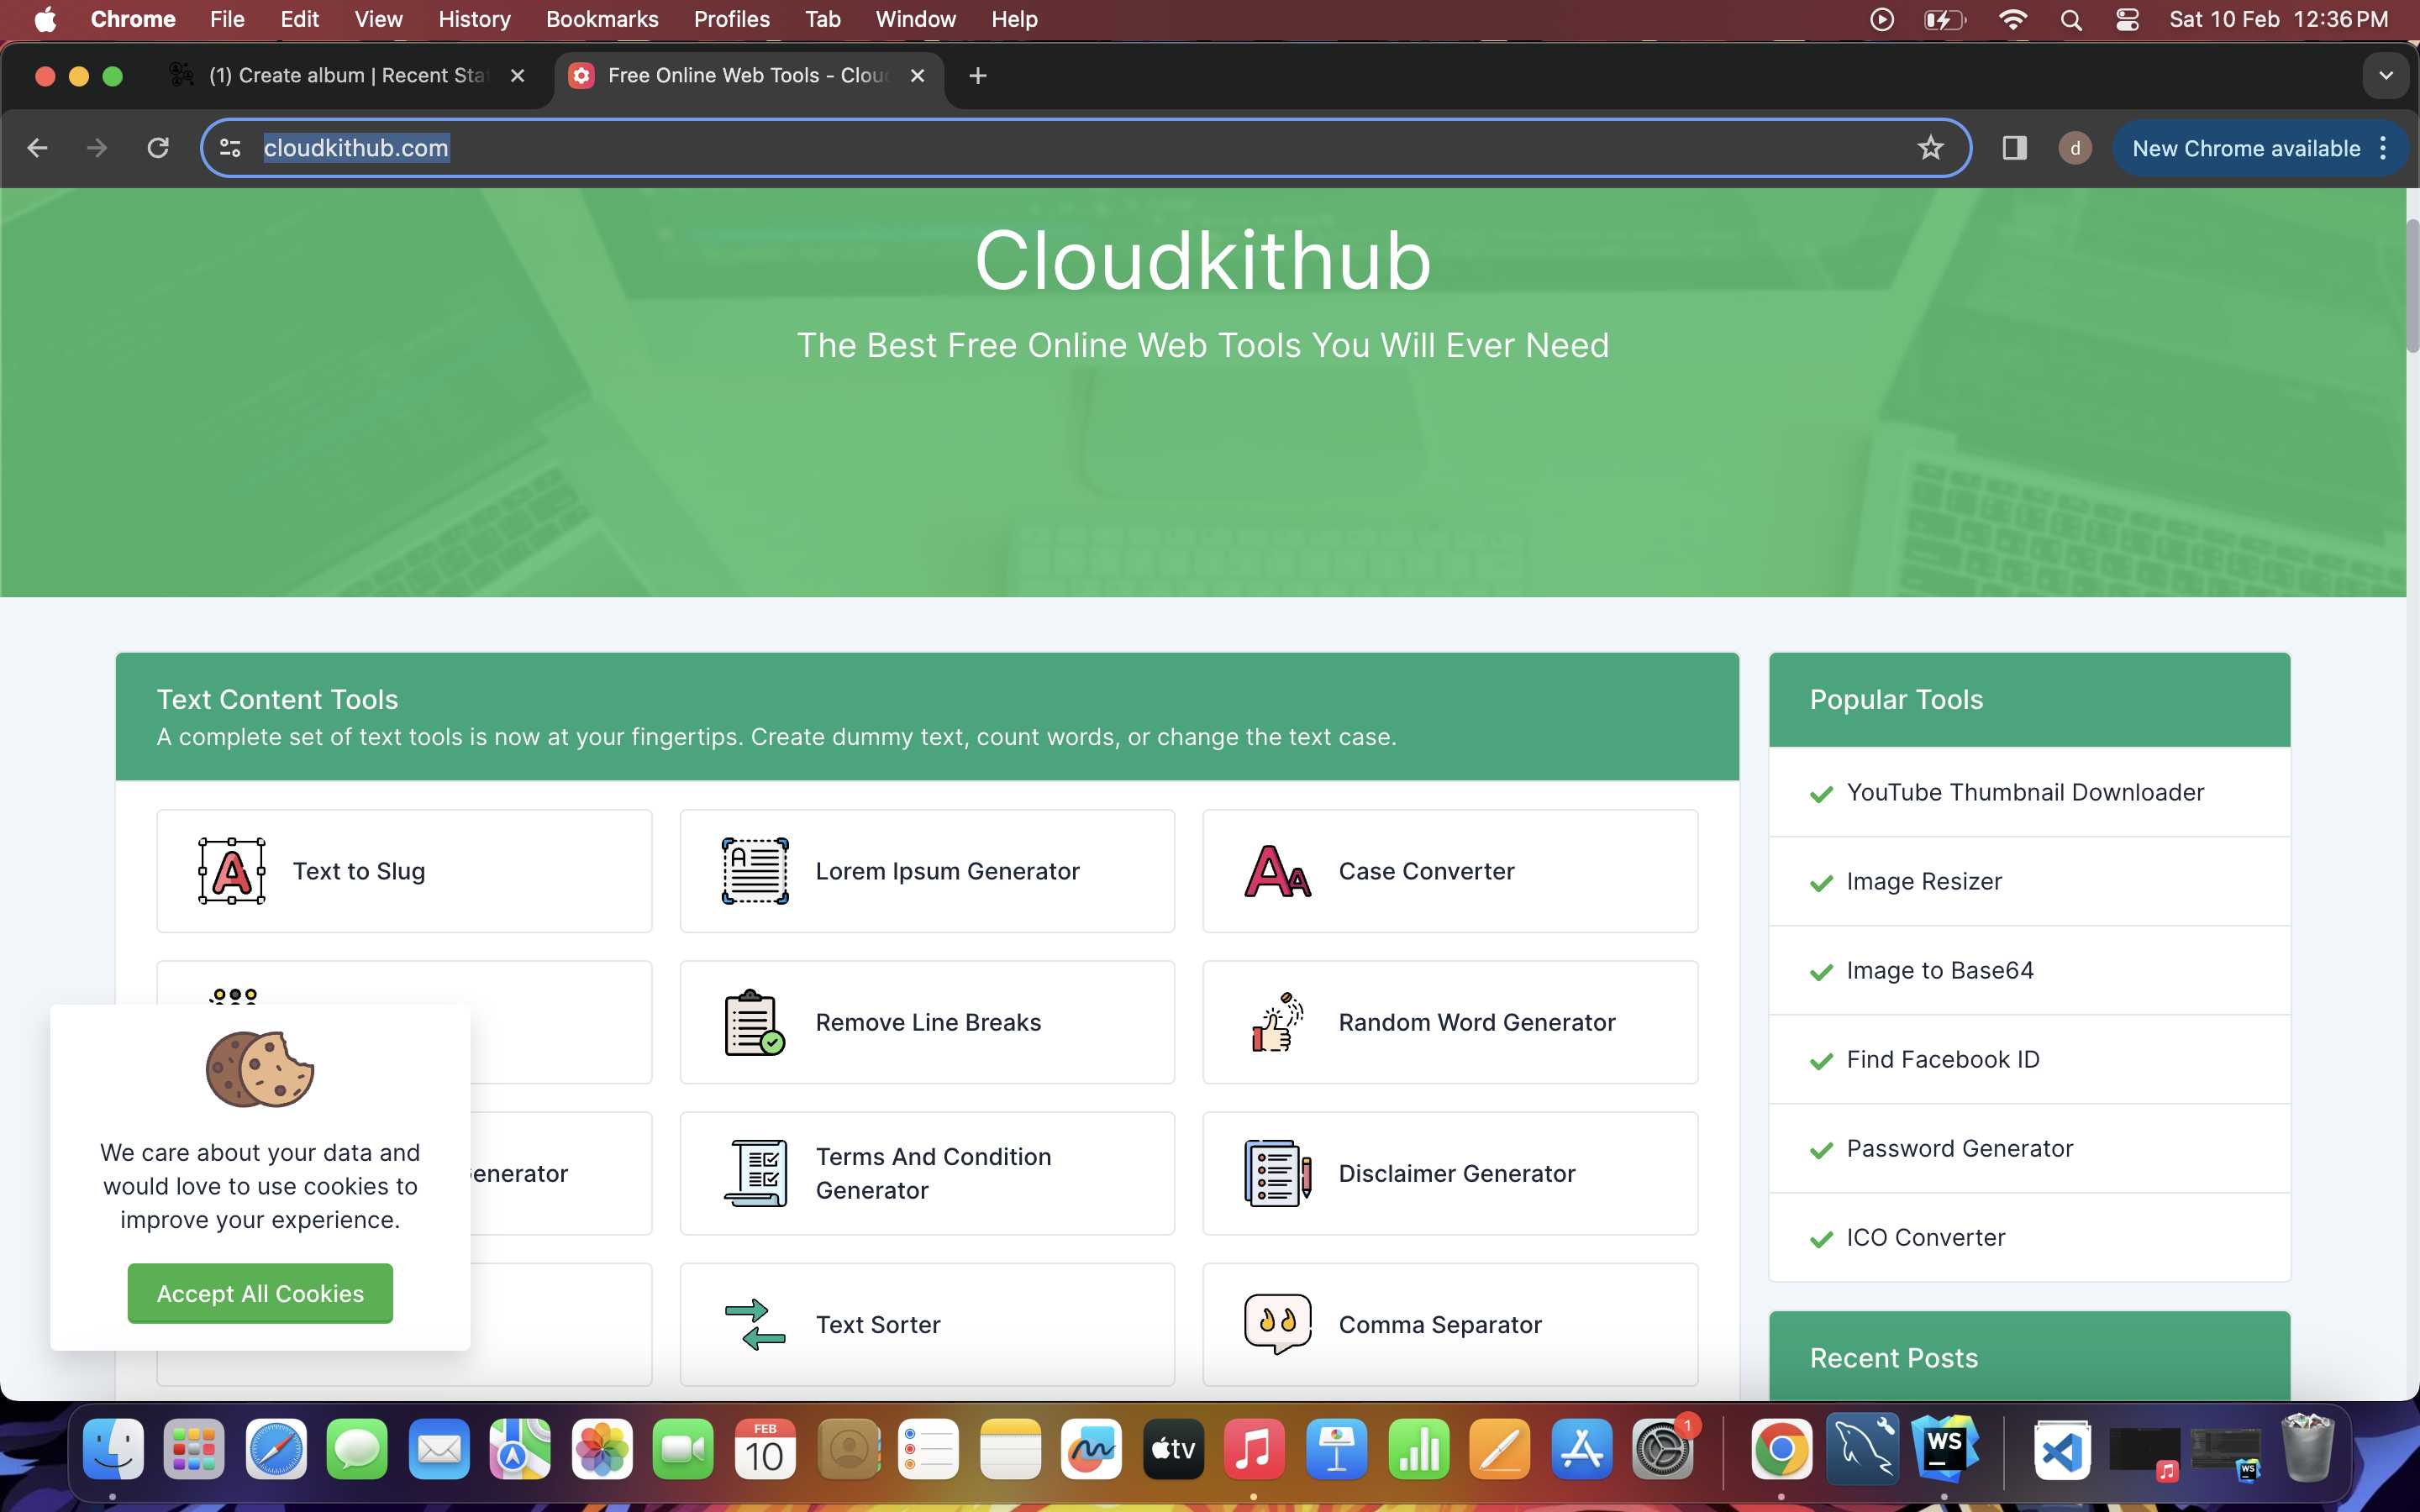2420x1512 pixels.
Task: Click the Text to Slug icon
Action: pyautogui.click(x=231, y=871)
